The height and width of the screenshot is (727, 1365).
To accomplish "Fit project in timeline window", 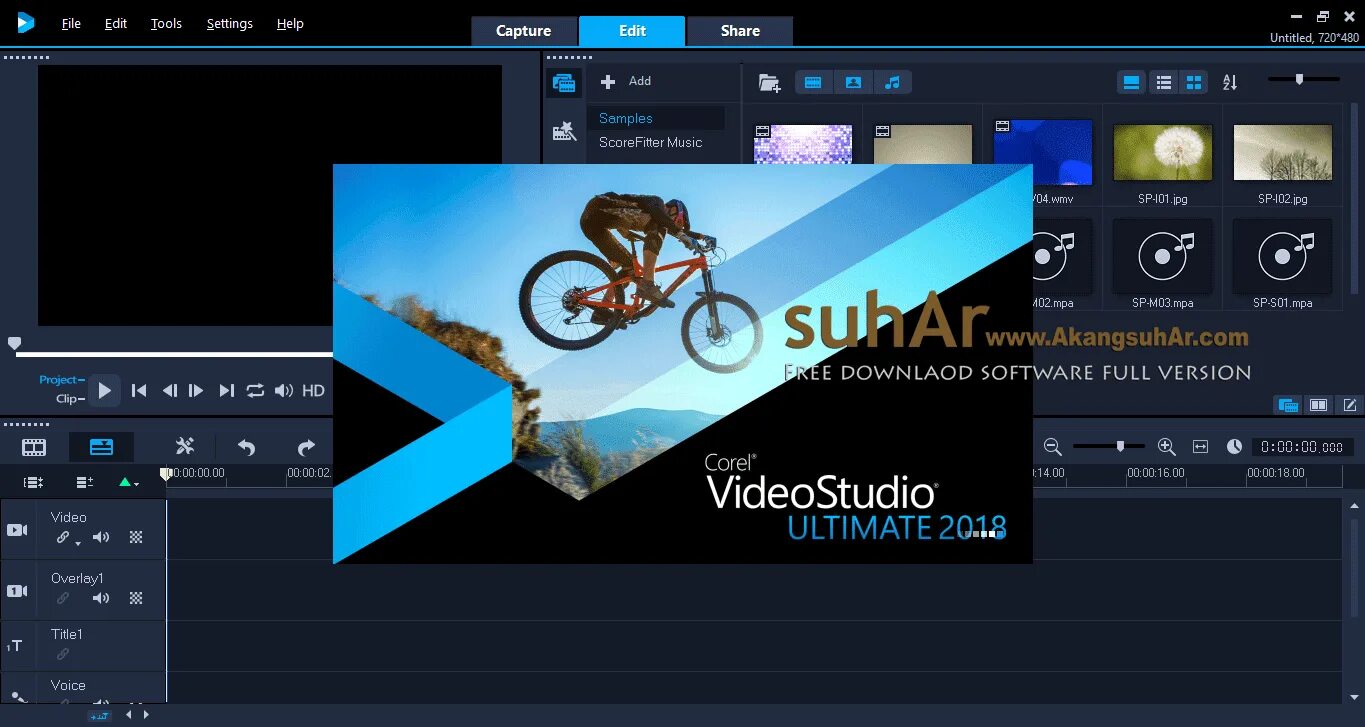I will tap(1201, 447).
